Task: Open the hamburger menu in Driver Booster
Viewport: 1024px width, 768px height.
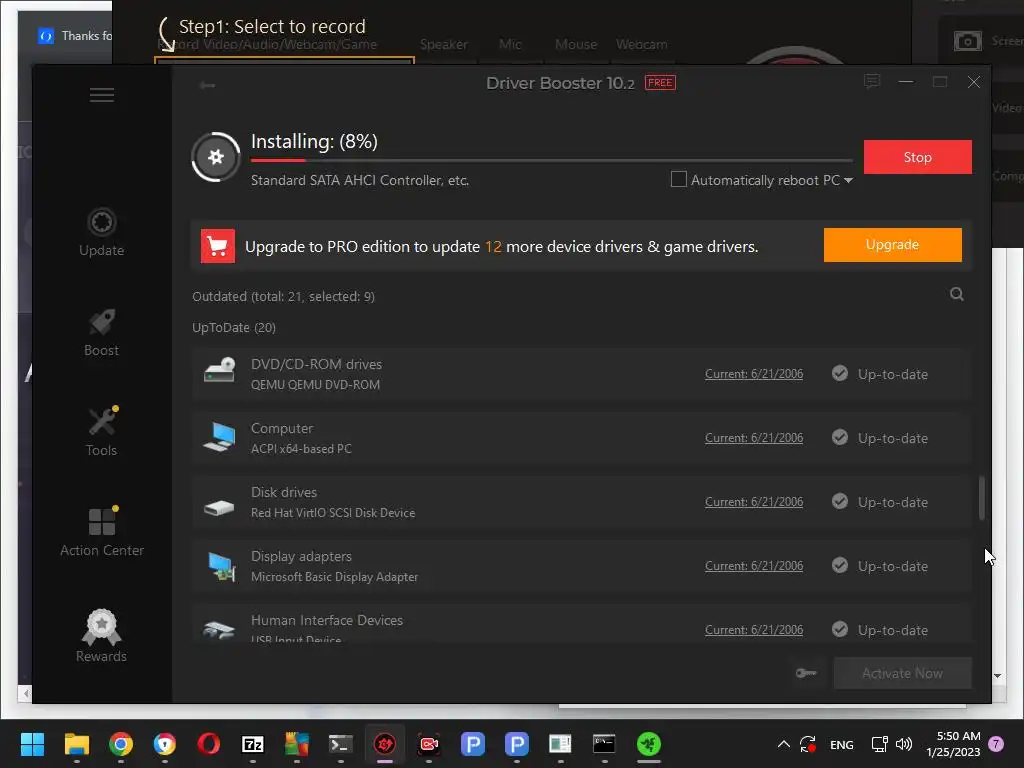Action: [102, 95]
